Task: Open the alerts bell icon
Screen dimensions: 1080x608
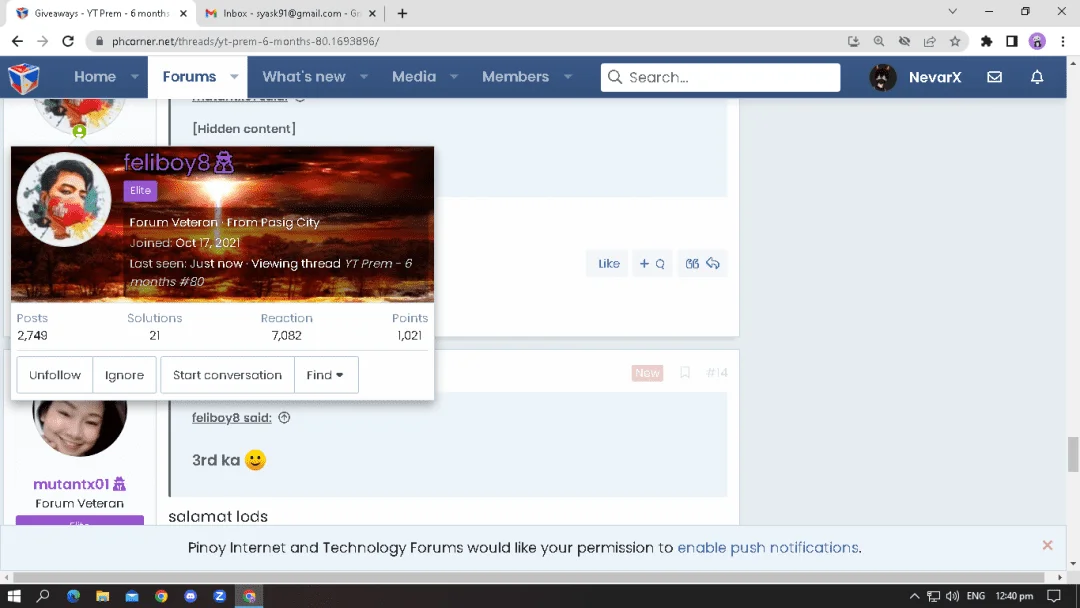Action: click(x=1037, y=77)
